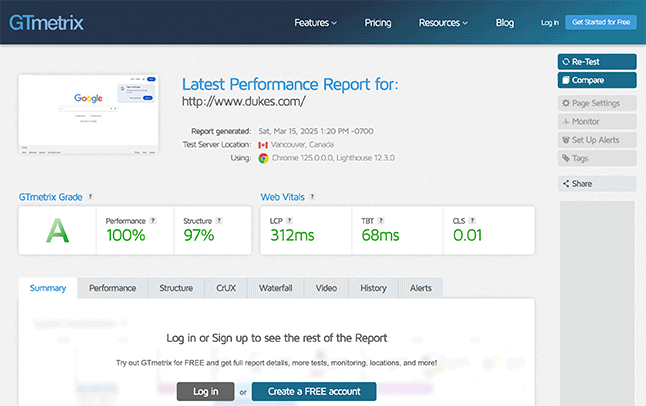The width and height of the screenshot is (646, 406).
Task: Click the Re-Test button
Action: (597, 62)
